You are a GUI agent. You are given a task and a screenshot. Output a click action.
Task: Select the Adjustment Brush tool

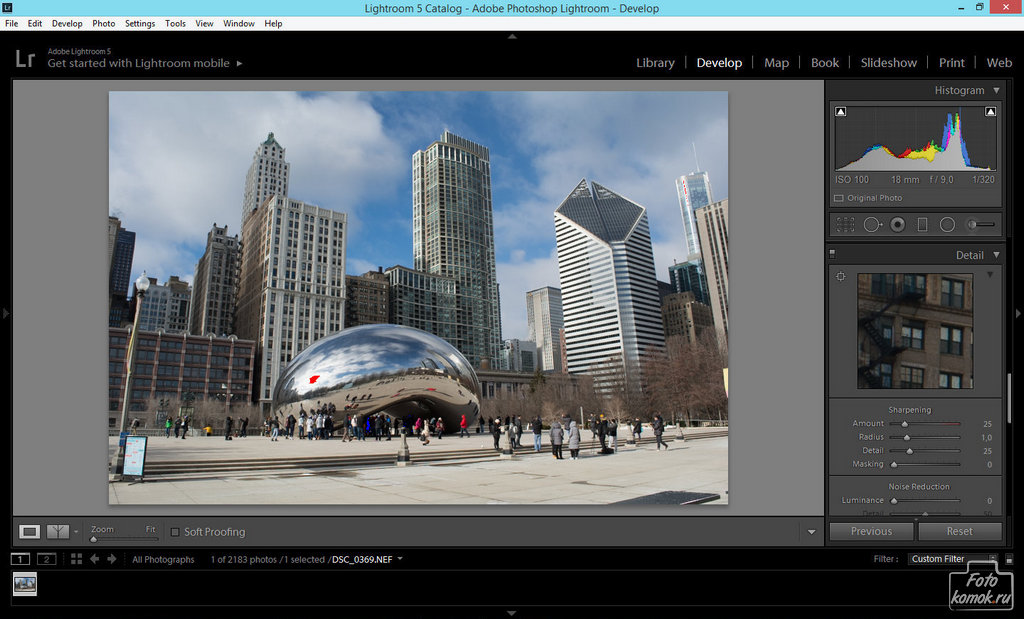click(982, 225)
